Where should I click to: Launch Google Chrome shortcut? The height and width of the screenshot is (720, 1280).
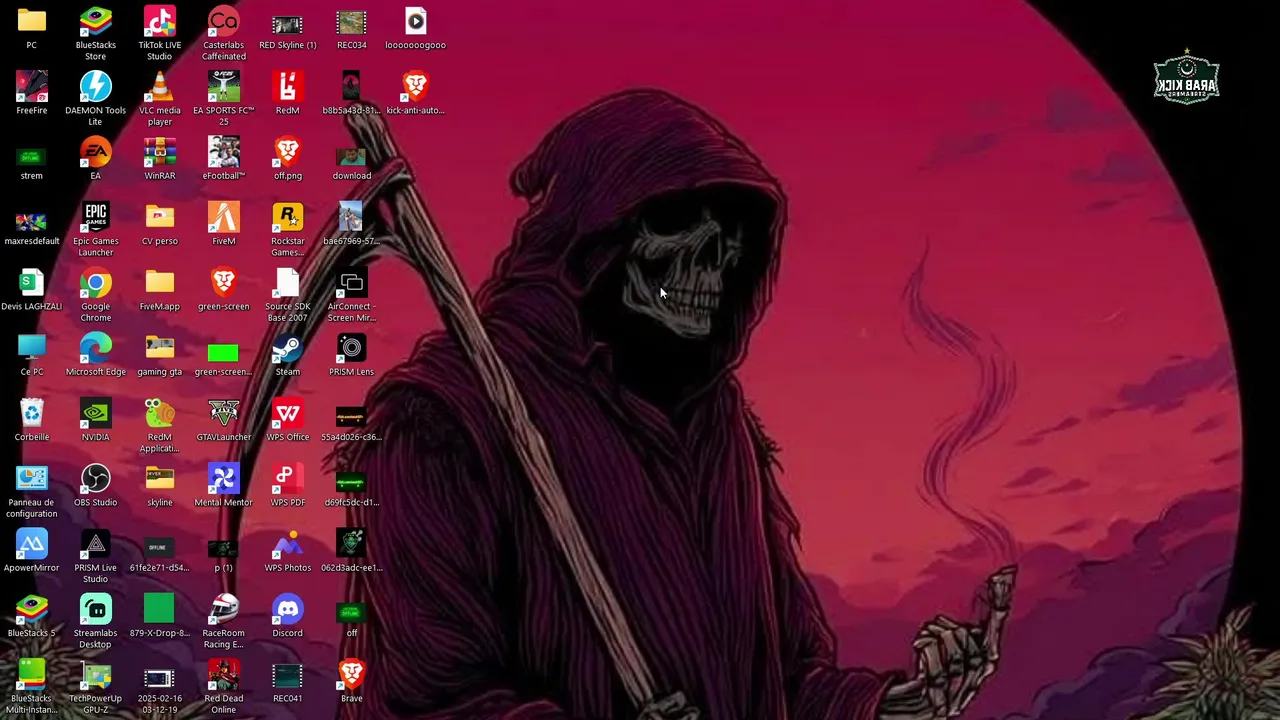(95, 283)
